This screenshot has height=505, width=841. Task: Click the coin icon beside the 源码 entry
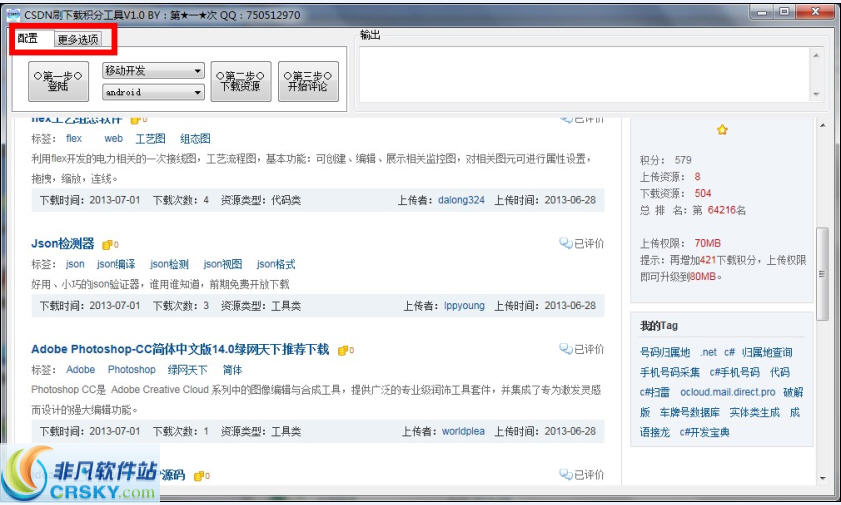[201, 476]
